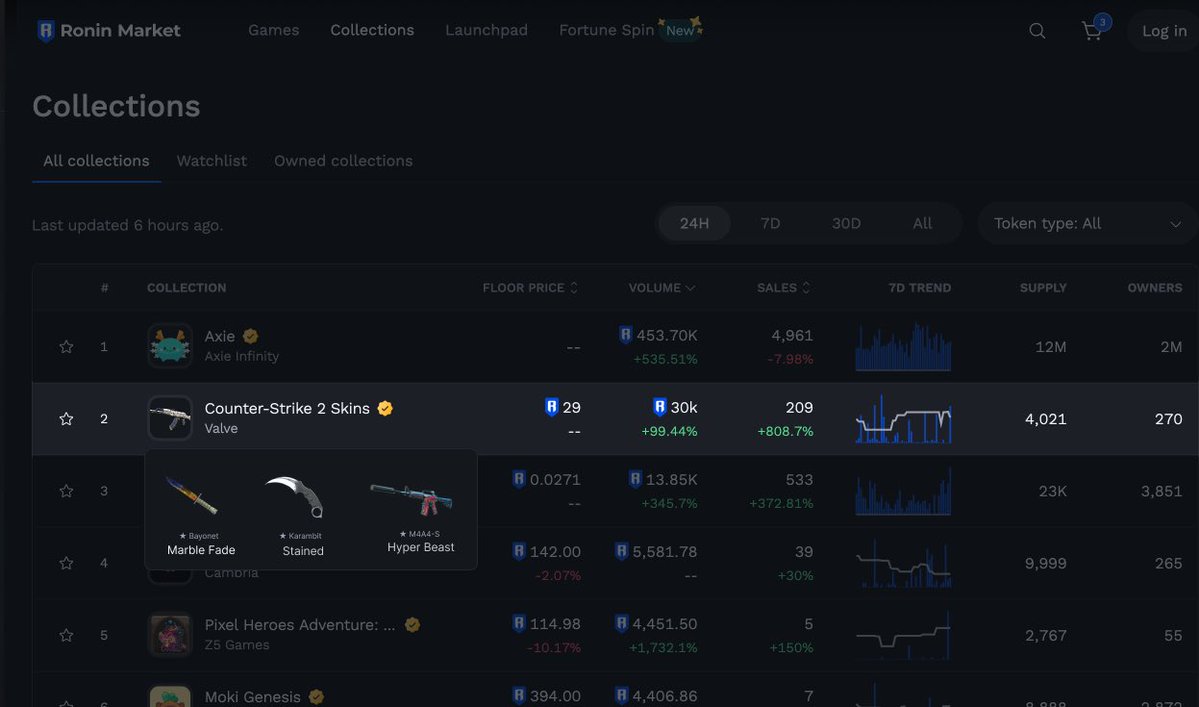Click Axie verified badge icon
This screenshot has height=707, width=1199.
coord(250,336)
